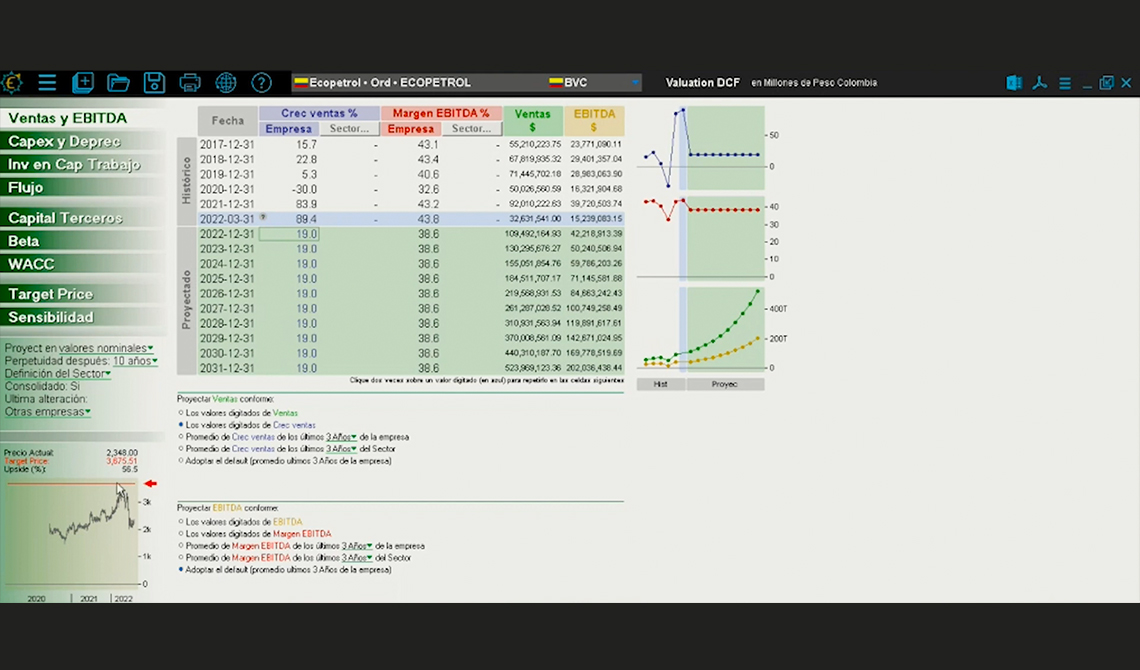Click the stock price history chart
This screenshot has width=1140, height=670.
(71, 533)
